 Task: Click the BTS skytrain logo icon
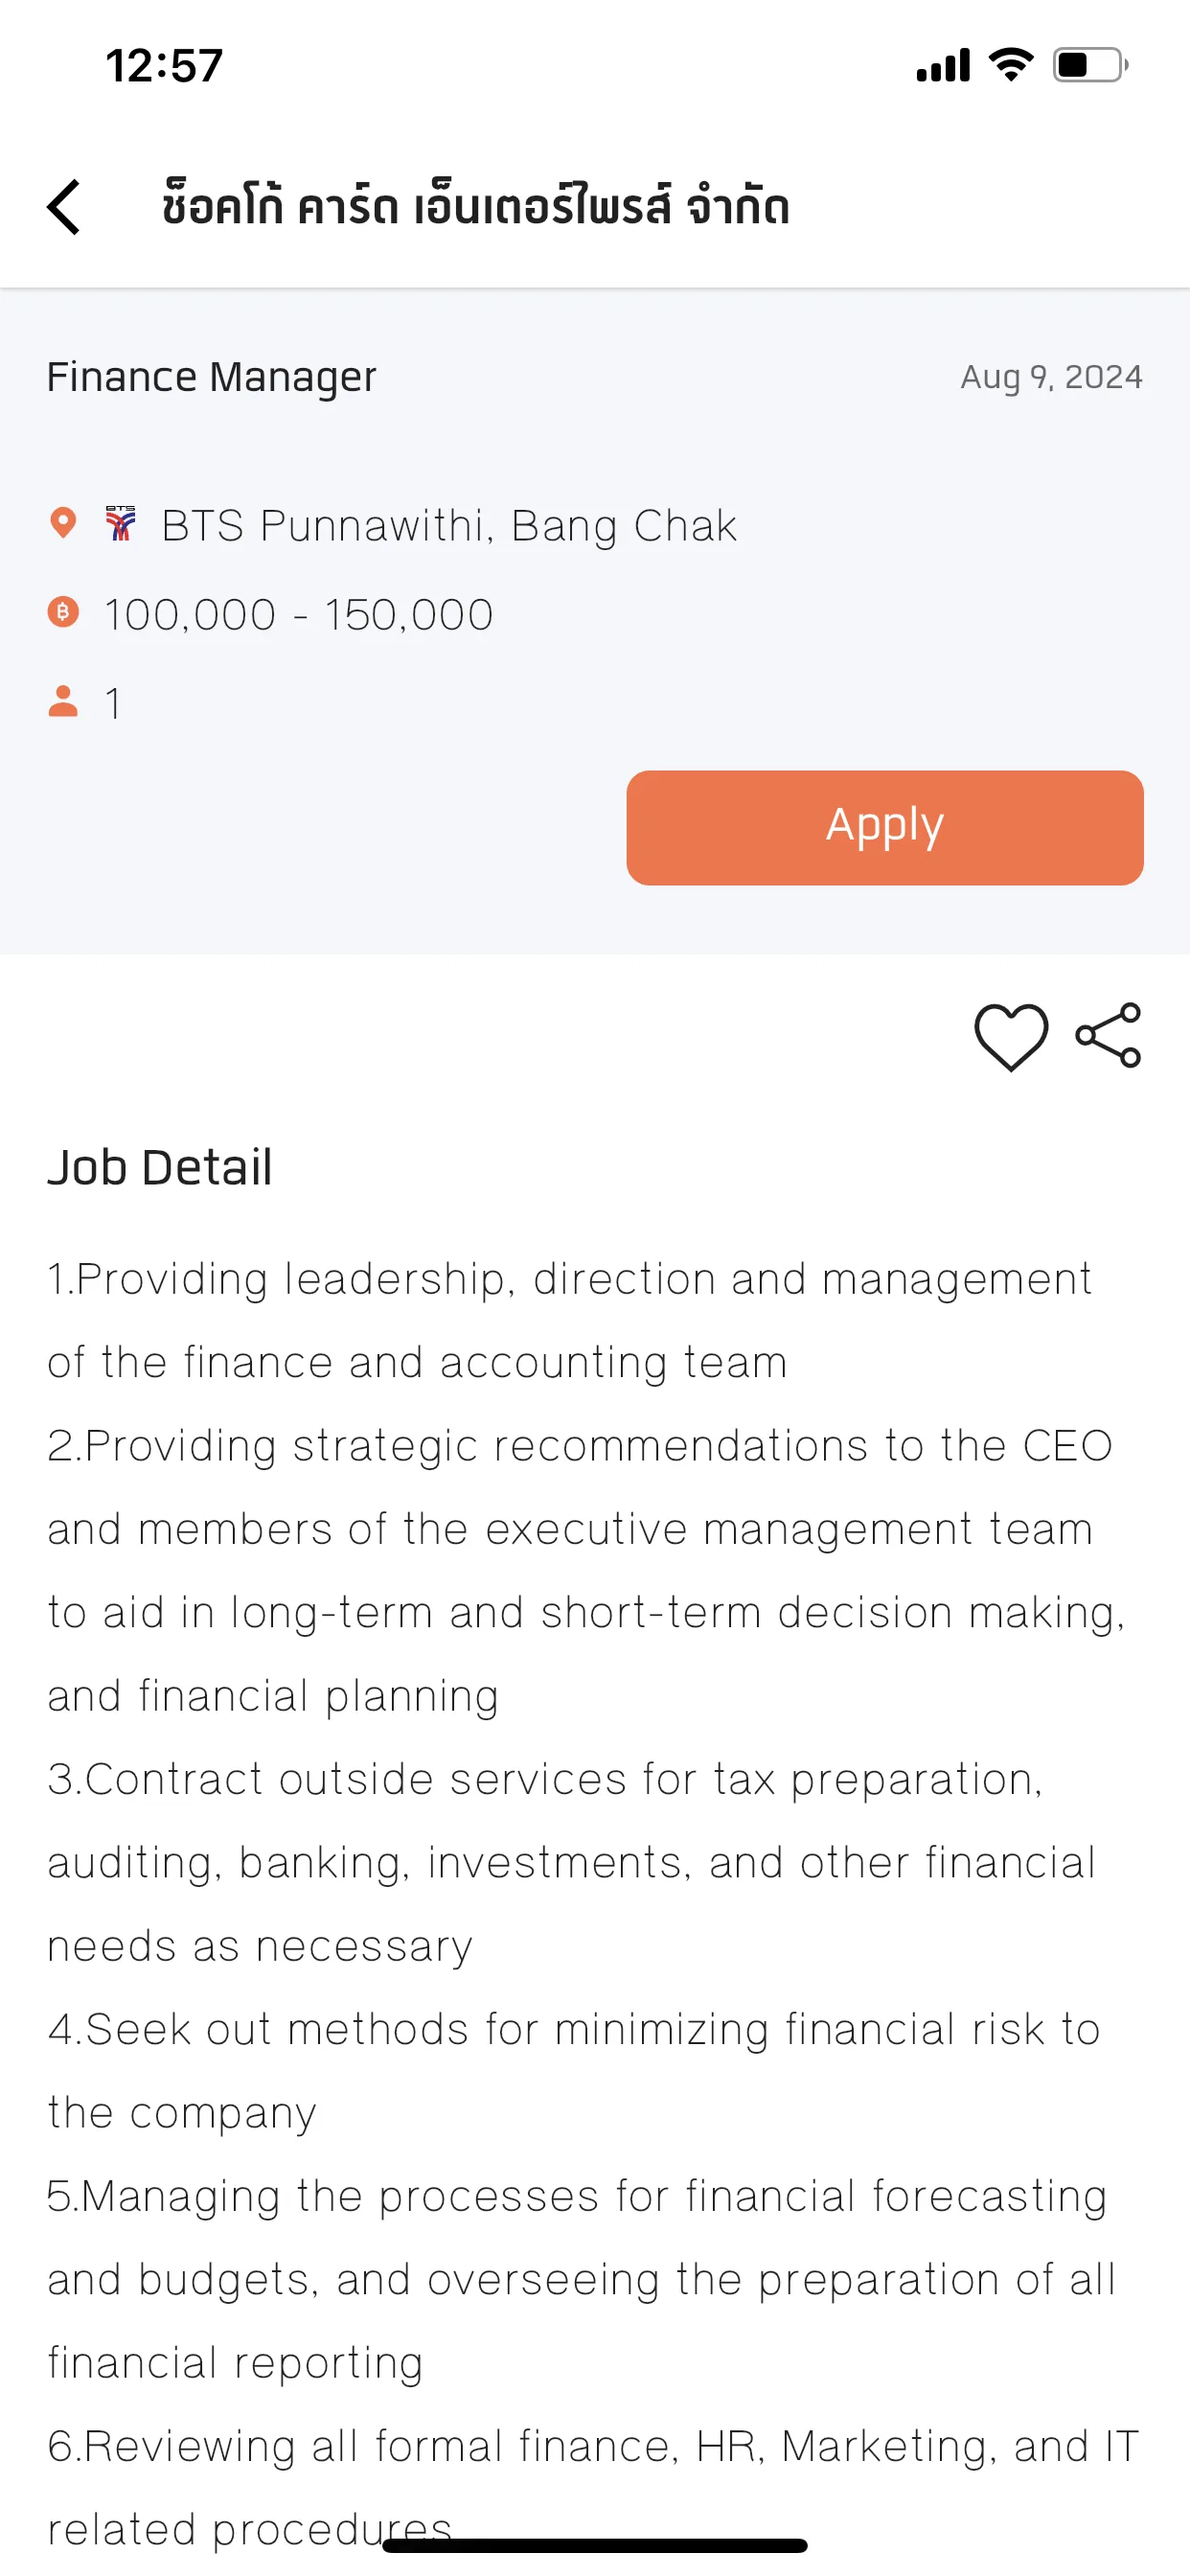pyautogui.click(x=120, y=523)
